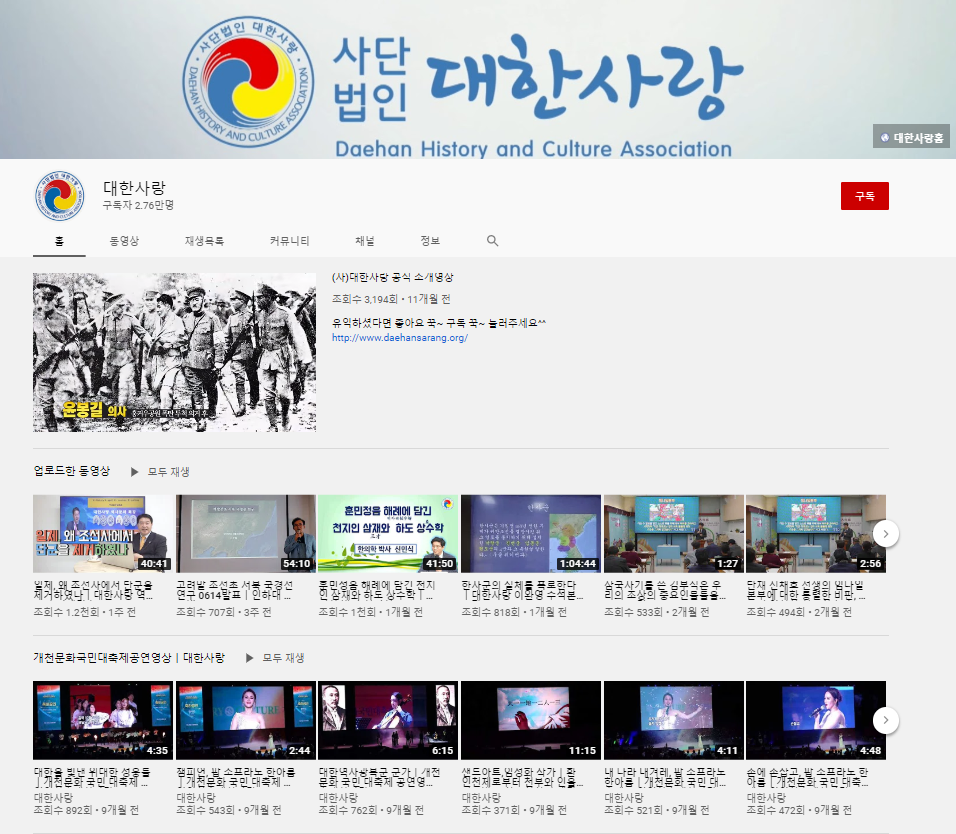956x834 pixels.
Task: Click play icon beside 개천문화국민대축제공연영상 heading
Action: [x=249, y=658]
